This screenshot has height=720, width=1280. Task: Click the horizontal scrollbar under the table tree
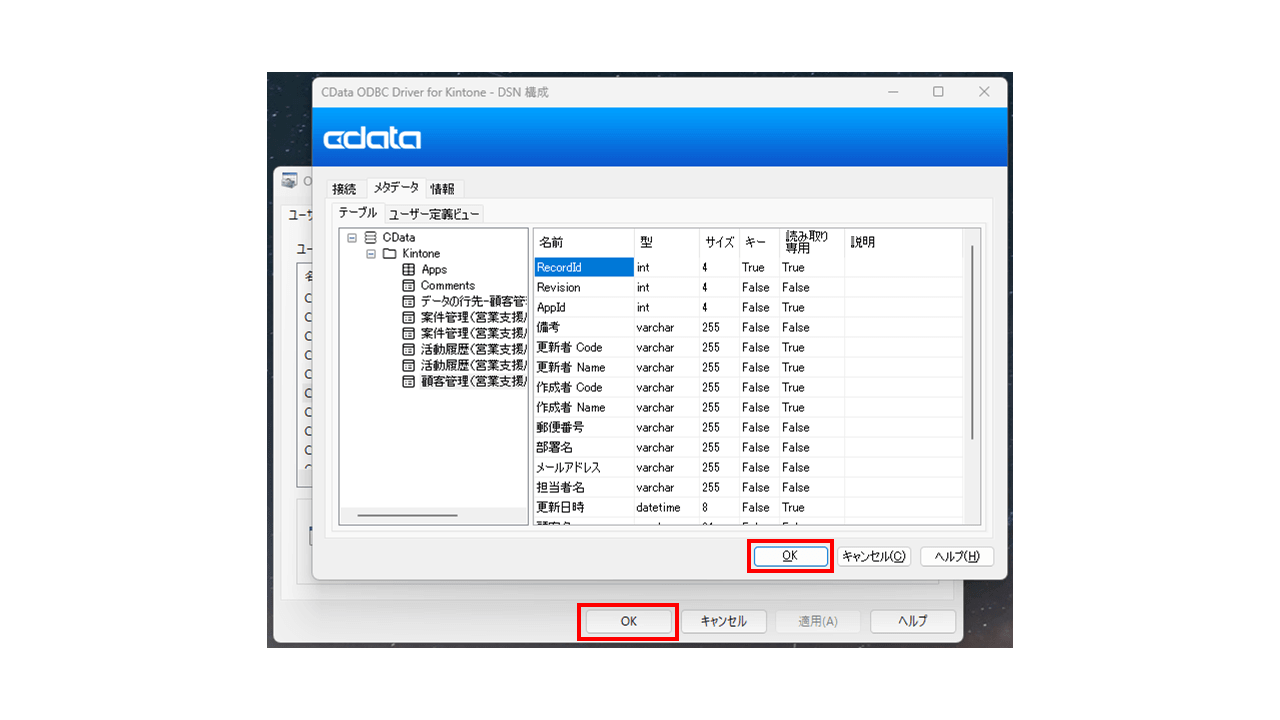point(407,516)
